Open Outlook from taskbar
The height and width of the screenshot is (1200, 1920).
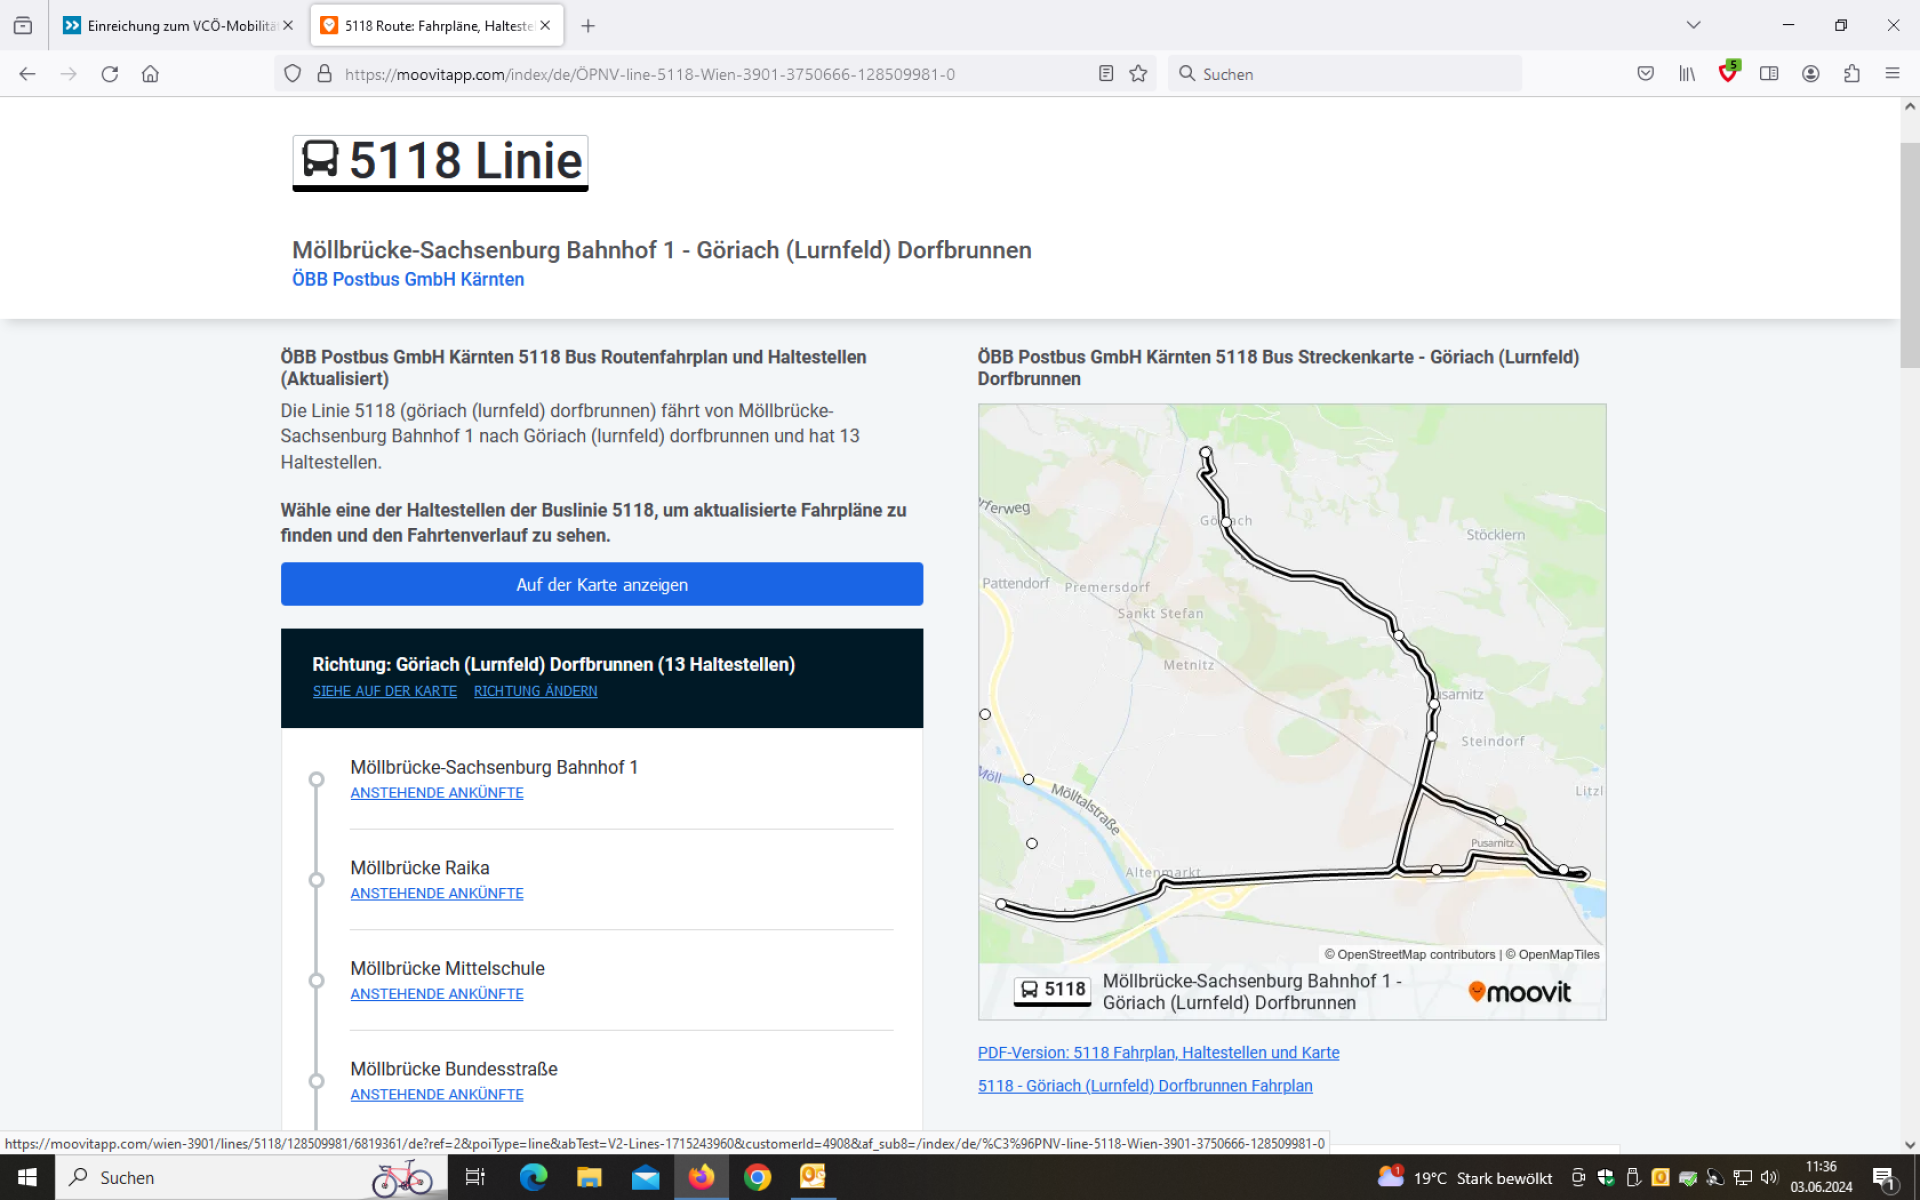click(x=813, y=1178)
